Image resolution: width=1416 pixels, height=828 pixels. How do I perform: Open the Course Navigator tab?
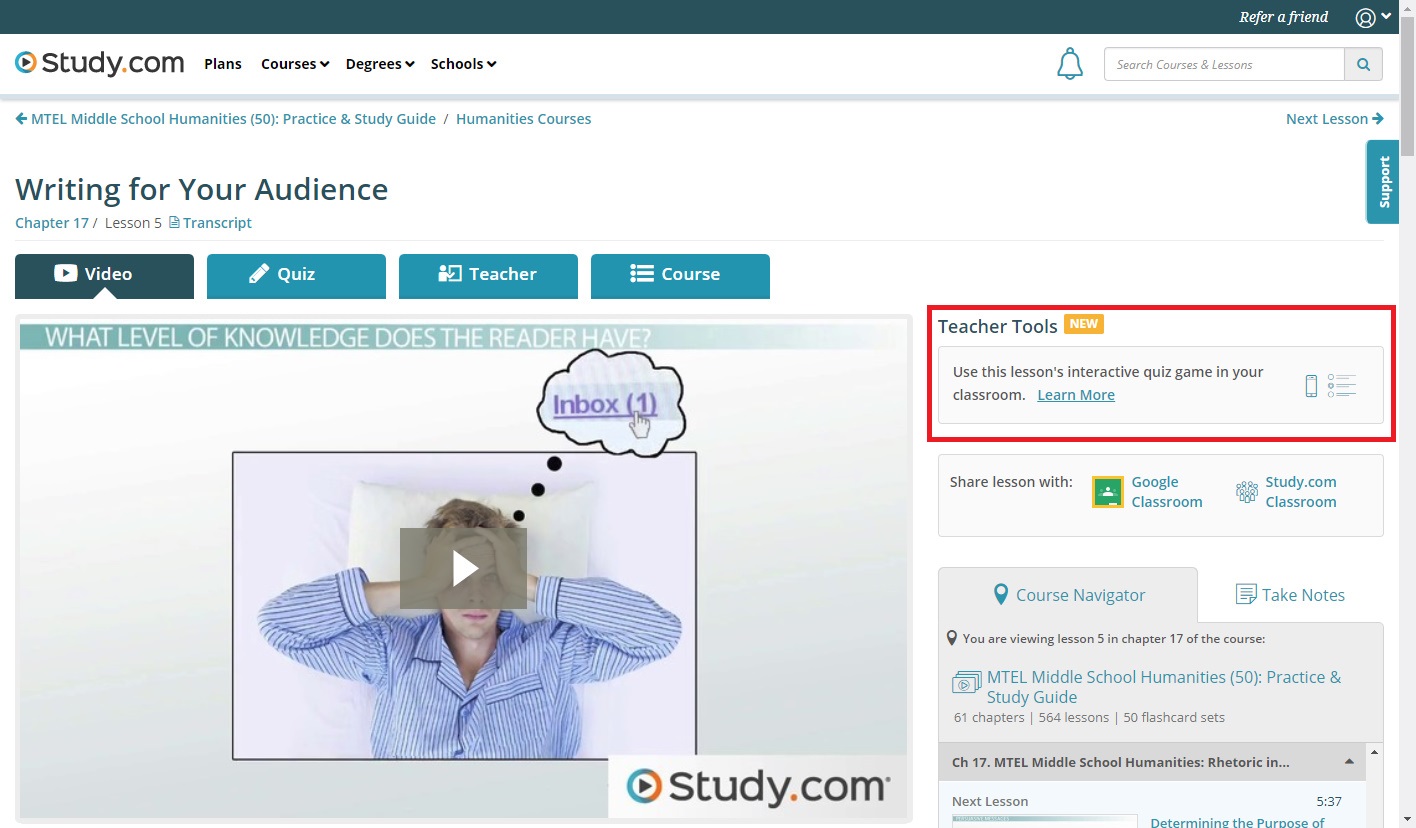(1067, 595)
